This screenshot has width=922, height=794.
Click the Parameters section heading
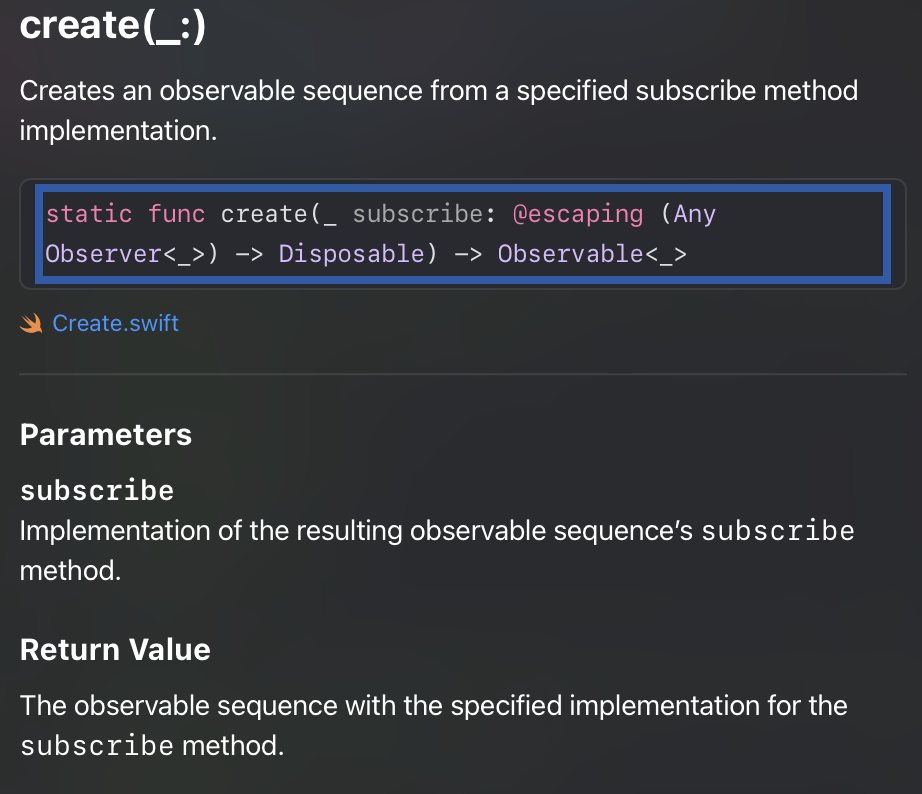pyautogui.click(x=105, y=435)
